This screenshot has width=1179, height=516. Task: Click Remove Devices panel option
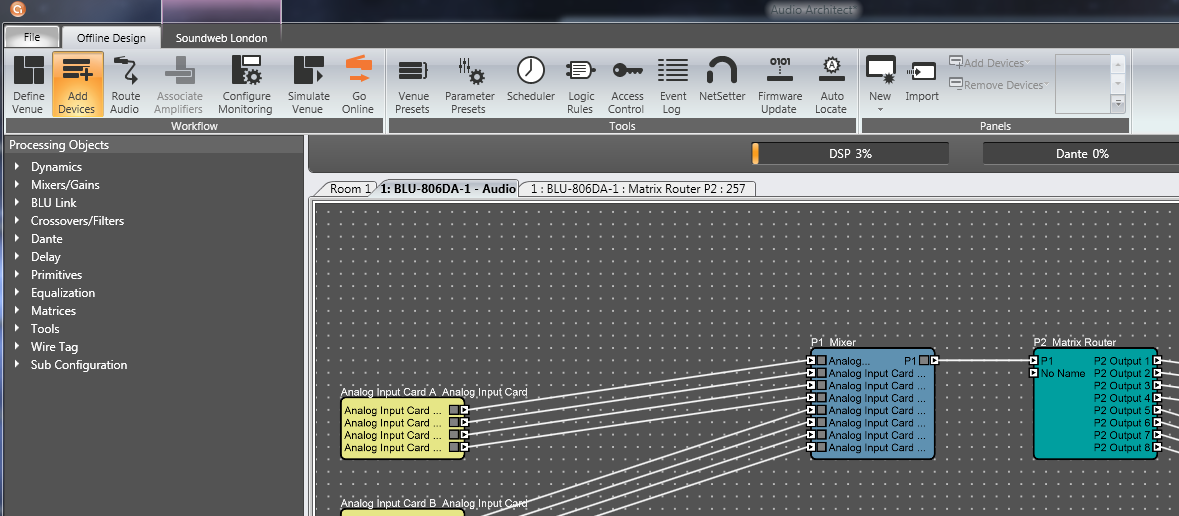click(999, 85)
